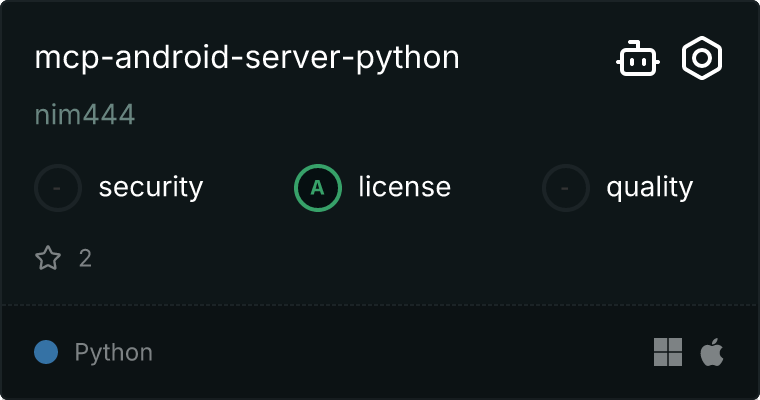Click empty card space right of star count
This screenshot has height=400, width=760.
coord(400,259)
